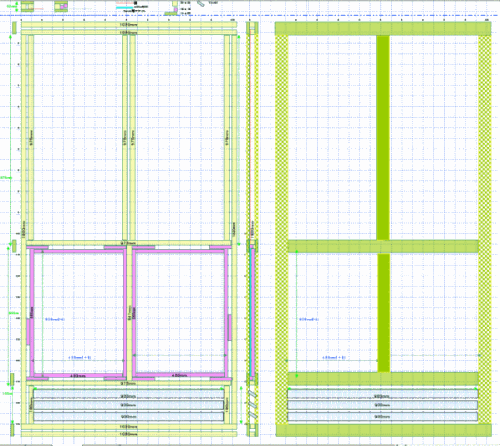Select the cross-section thumbnail with pink squares
Viewport: 500px width, 446px height.
61,6
